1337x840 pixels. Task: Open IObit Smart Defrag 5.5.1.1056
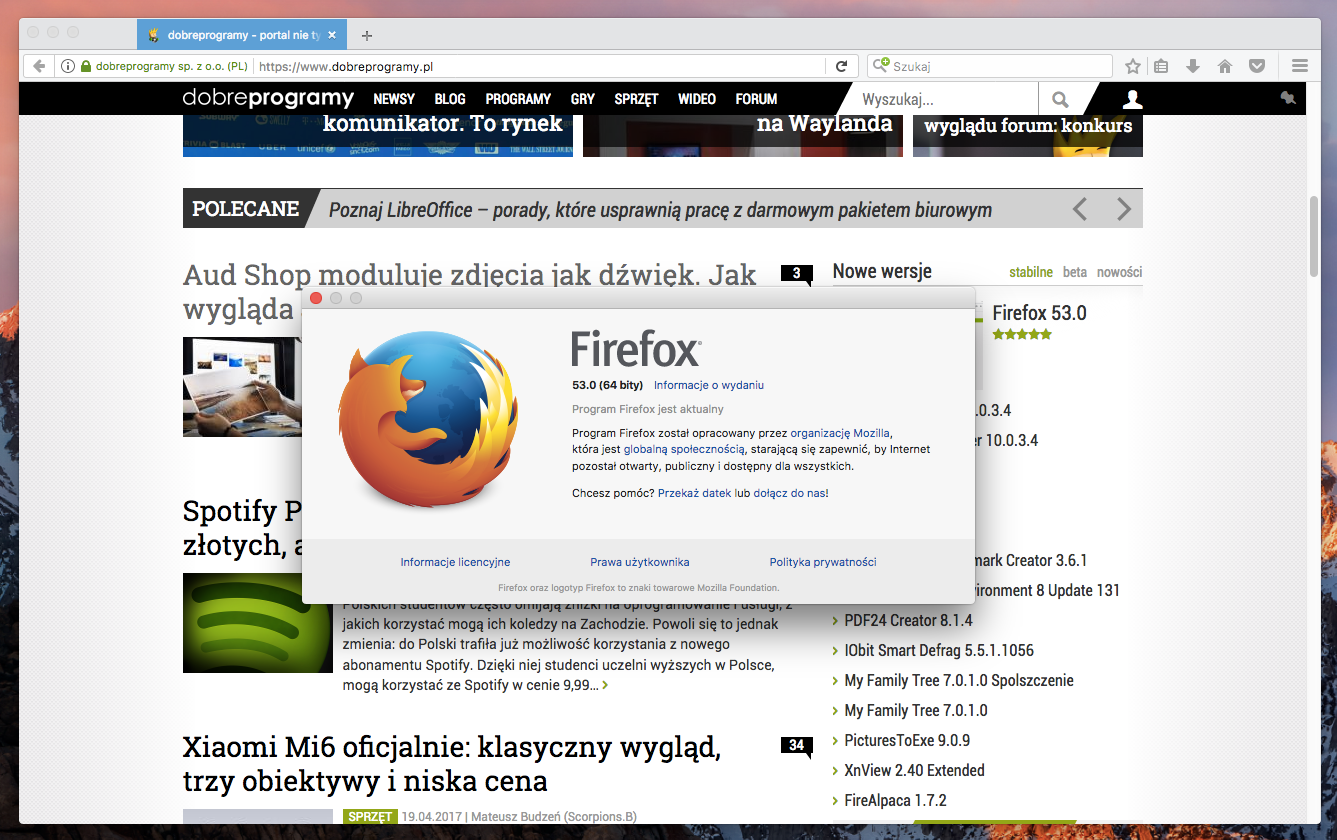(939, 651)
